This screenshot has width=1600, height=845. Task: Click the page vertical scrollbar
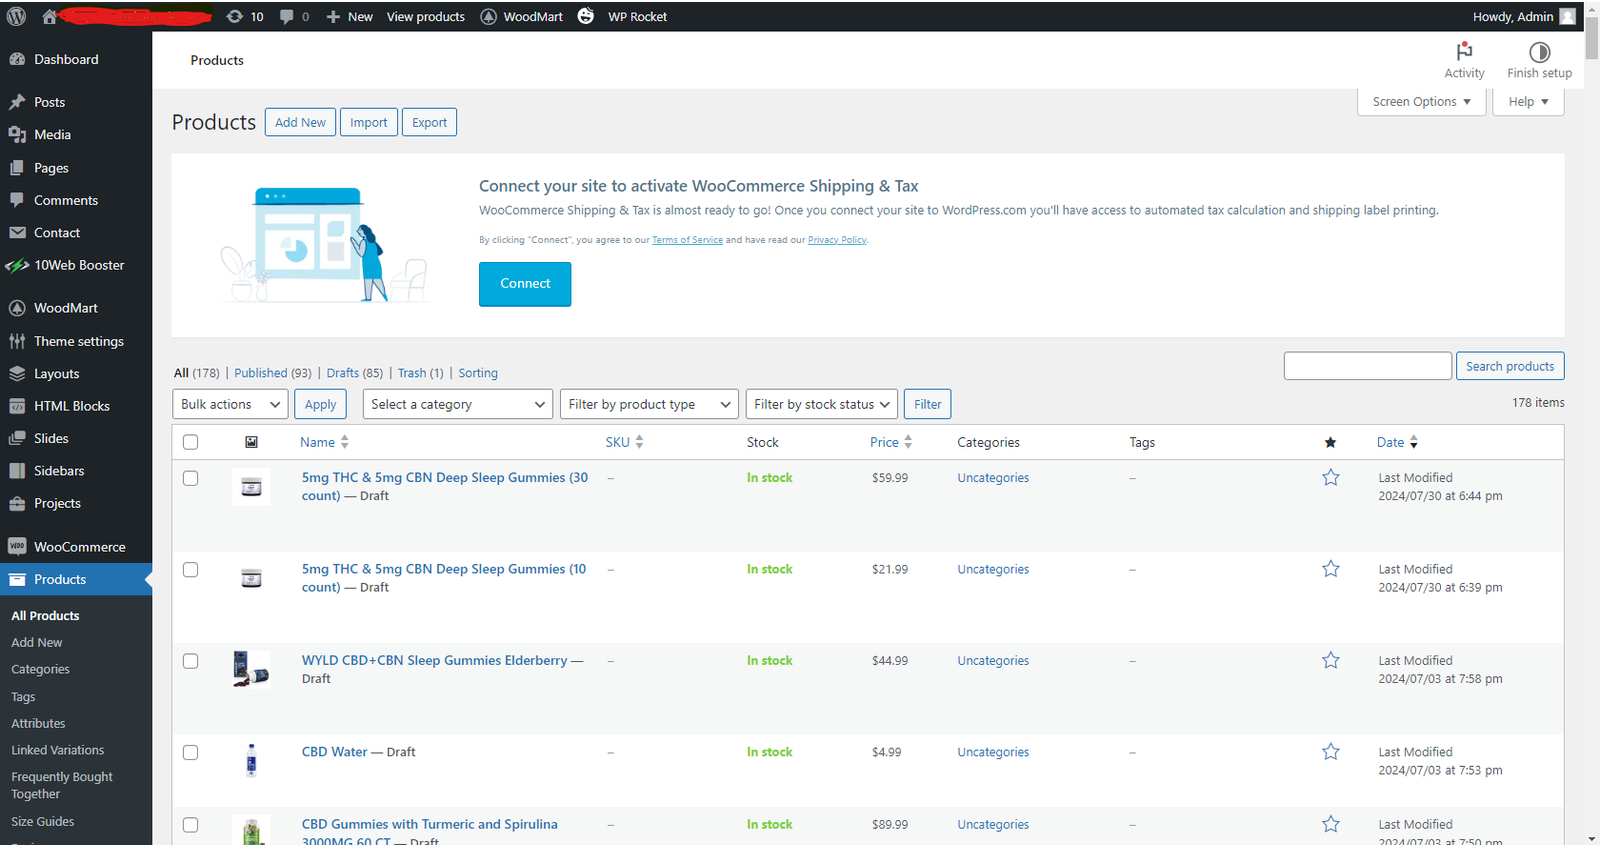click(1592, 36)
